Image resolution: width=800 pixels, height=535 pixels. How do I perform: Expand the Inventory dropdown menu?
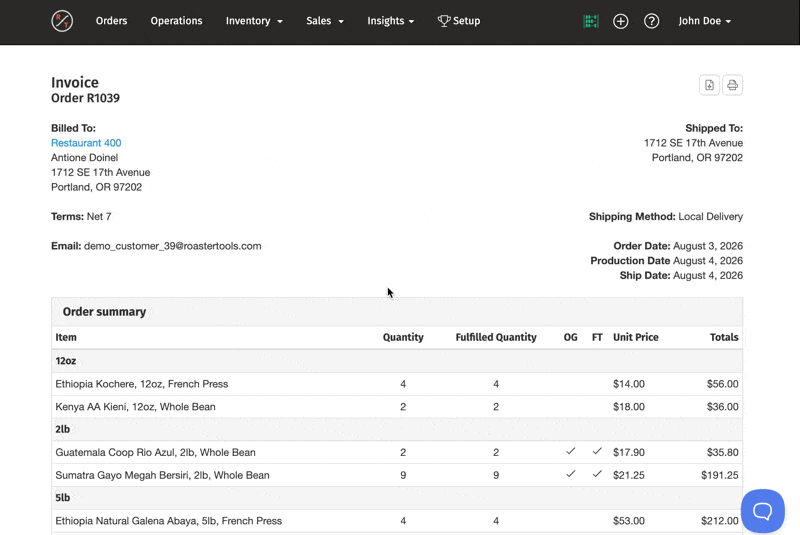[x=254, y=21]
